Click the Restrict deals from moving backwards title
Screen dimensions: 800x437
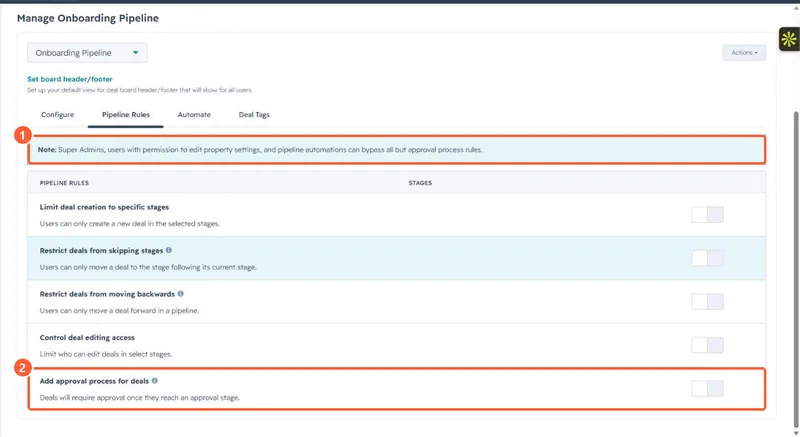click(107, 294)
